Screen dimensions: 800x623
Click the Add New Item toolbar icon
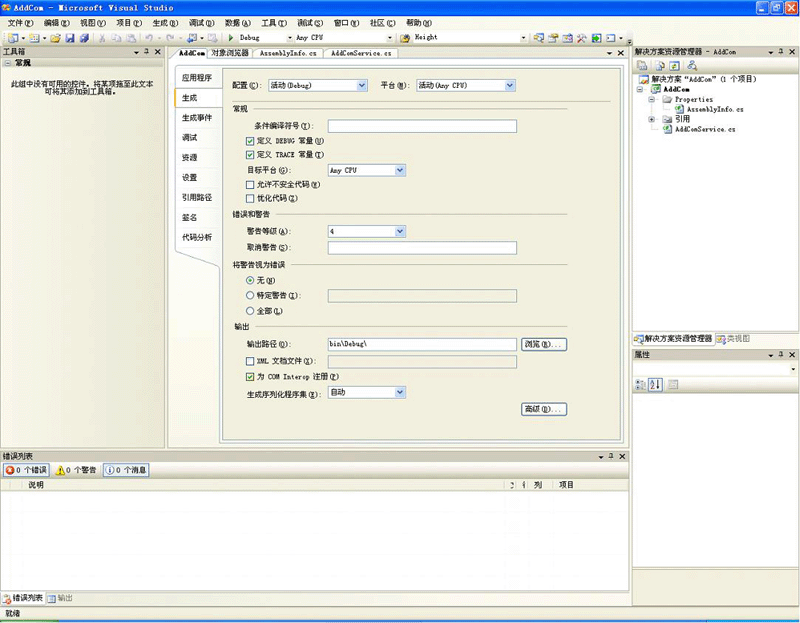[34, 38]
